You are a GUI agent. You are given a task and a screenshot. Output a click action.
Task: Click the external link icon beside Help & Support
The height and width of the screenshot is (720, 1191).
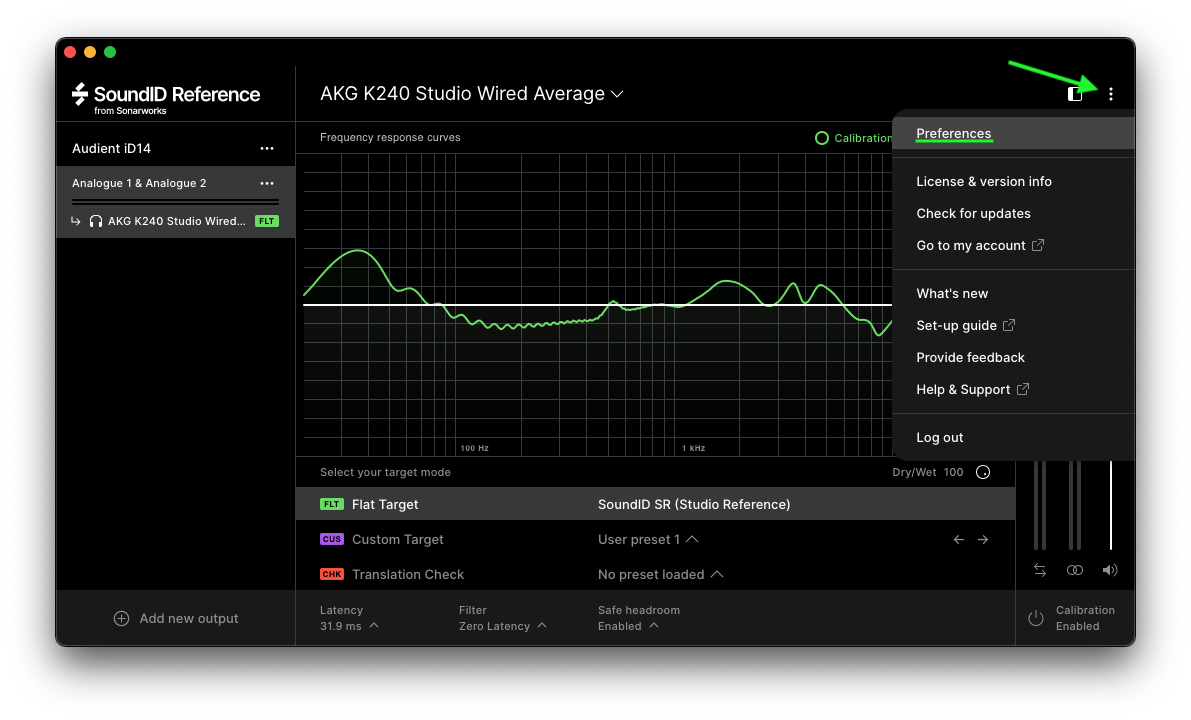[1023, 389]
